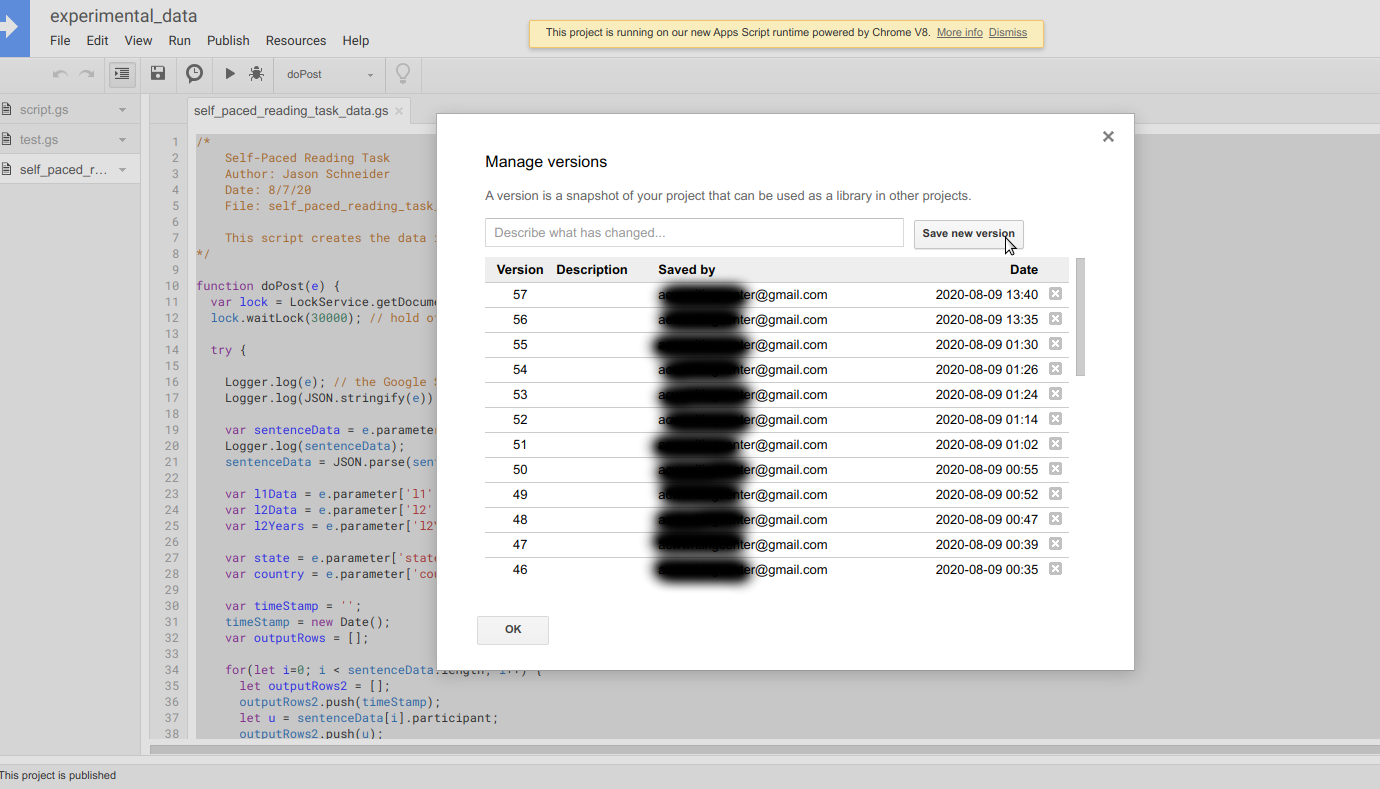Image resolution: width=1380 pixels, height=789 pixels.
Task: Open the doPost function dropdown
Action: tap(330, 74)
